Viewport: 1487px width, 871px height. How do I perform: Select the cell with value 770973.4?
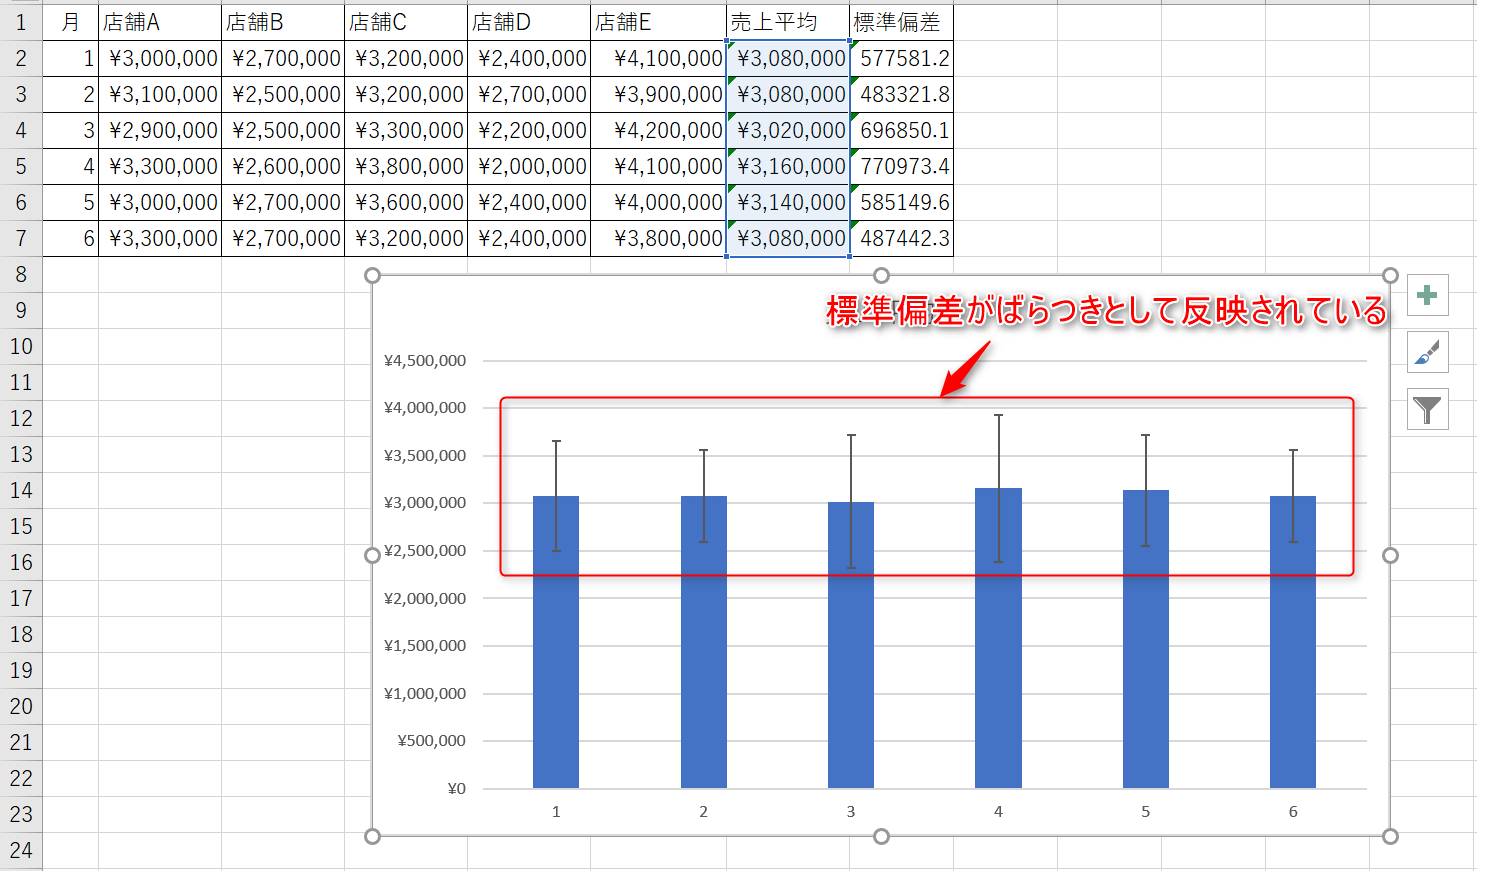coord(901,166)
